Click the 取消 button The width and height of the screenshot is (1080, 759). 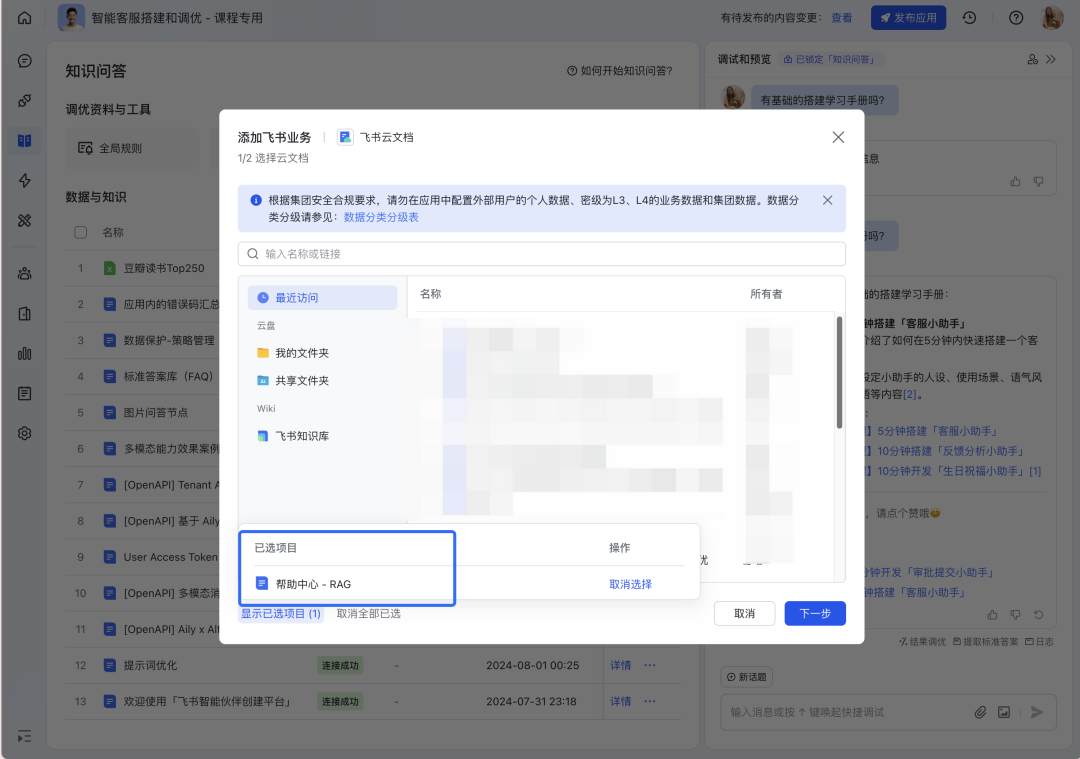pyautogui.click(x=745, y=614)
